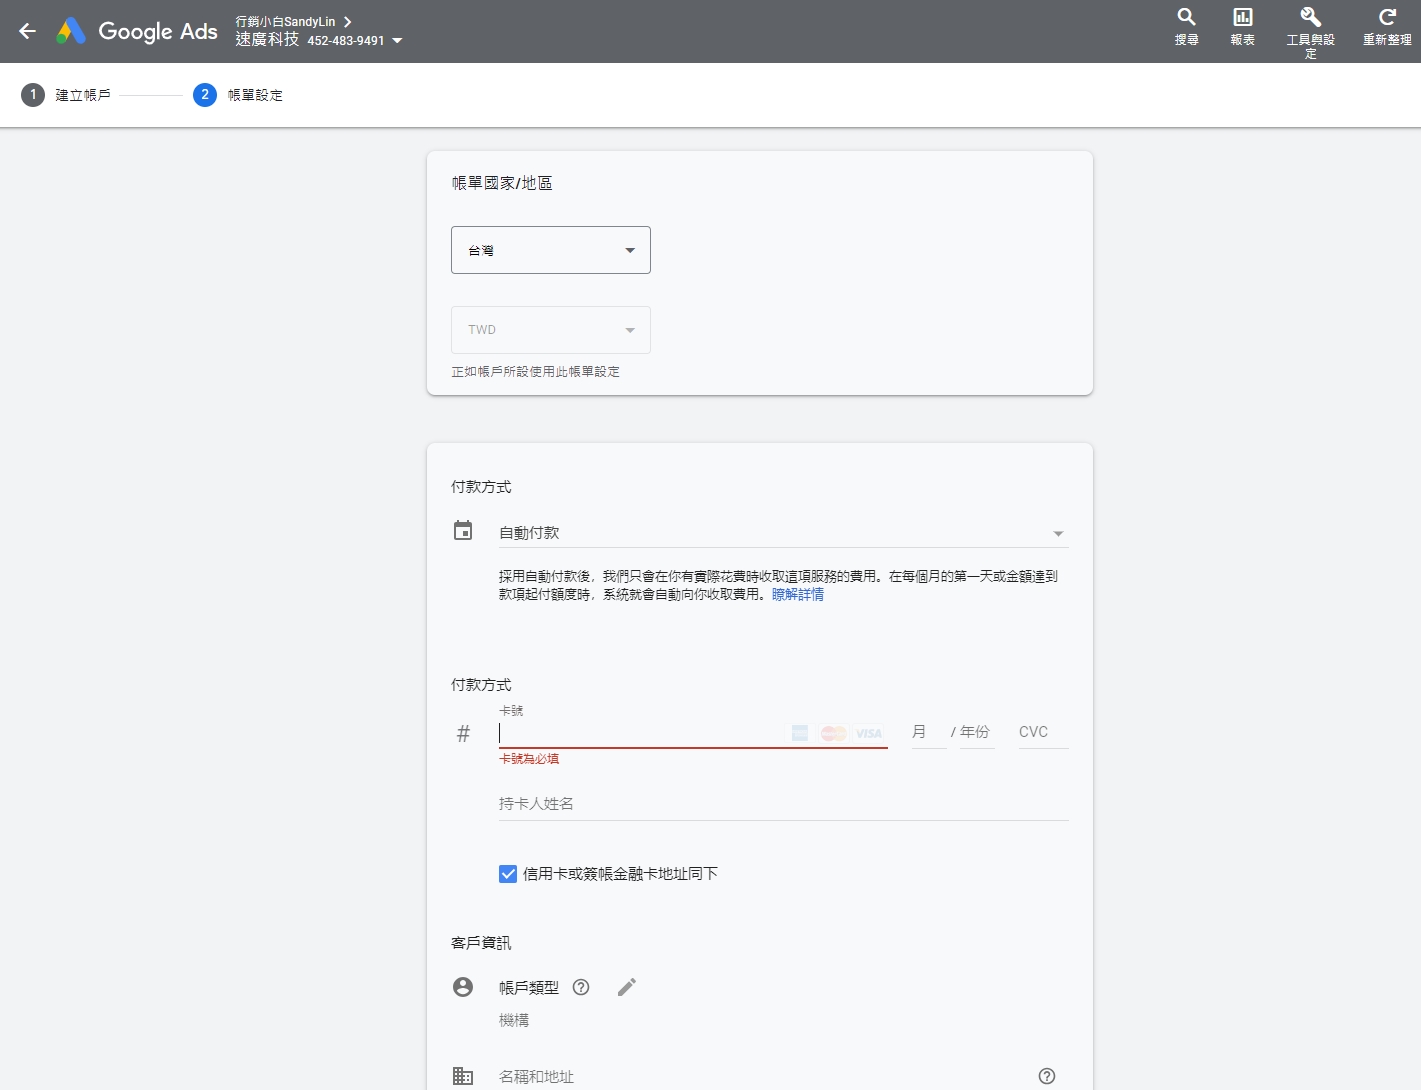Open the account switcher arrow beside 452-483-9491
Image resolution: width=1421 pixels, height=1090 pixels.
[x=397, y=41]
